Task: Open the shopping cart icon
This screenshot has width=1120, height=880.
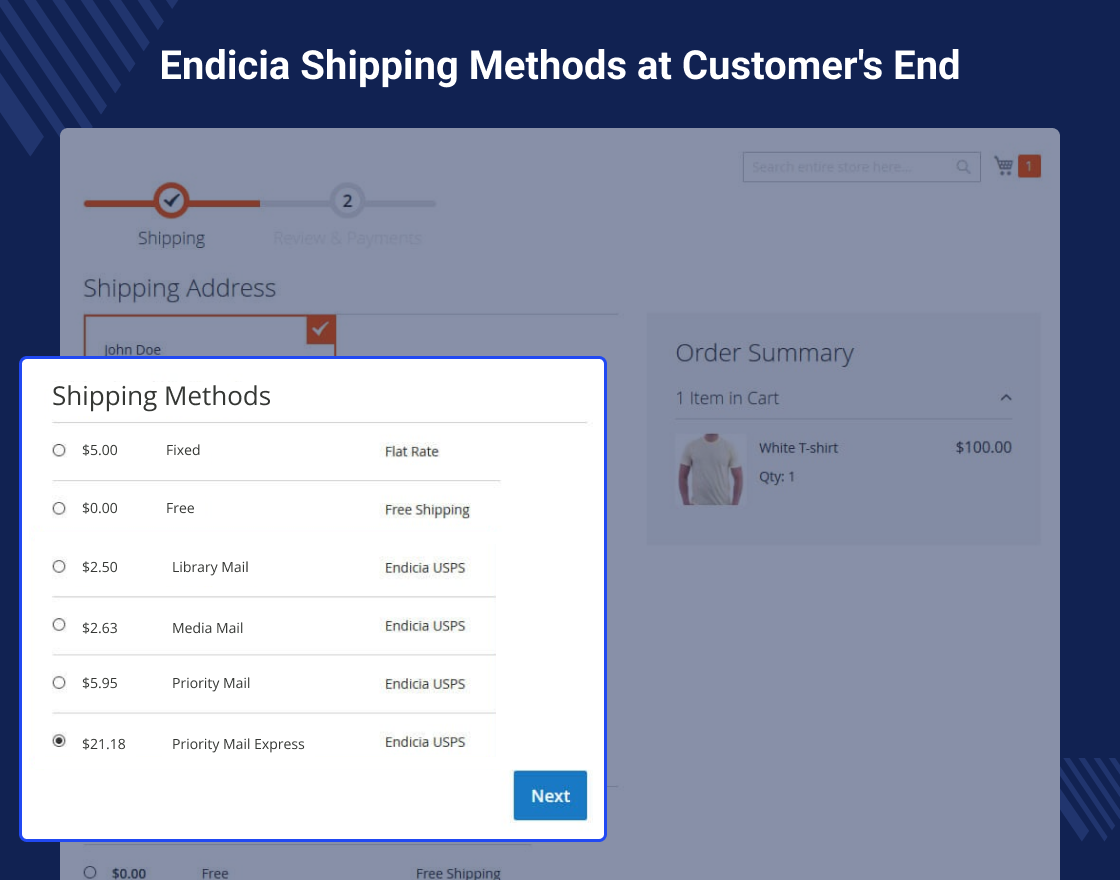Action: coord(1004,166)
